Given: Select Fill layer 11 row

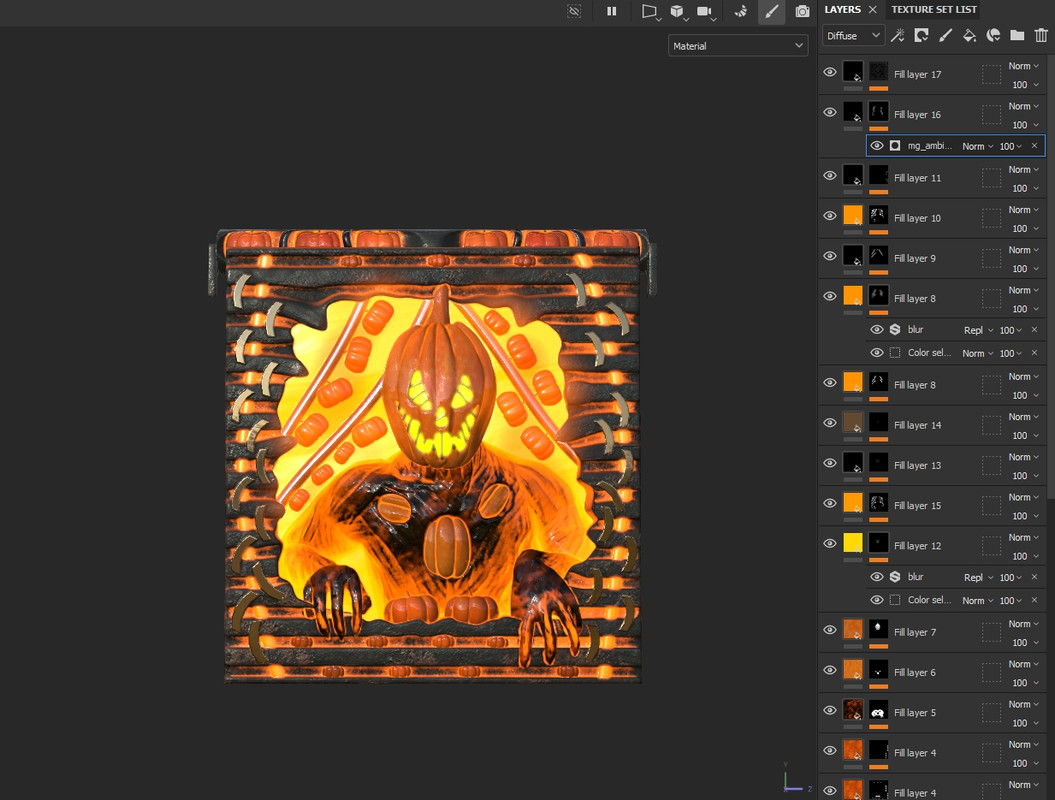Looking at the screenshot, I should pos(932,178).
